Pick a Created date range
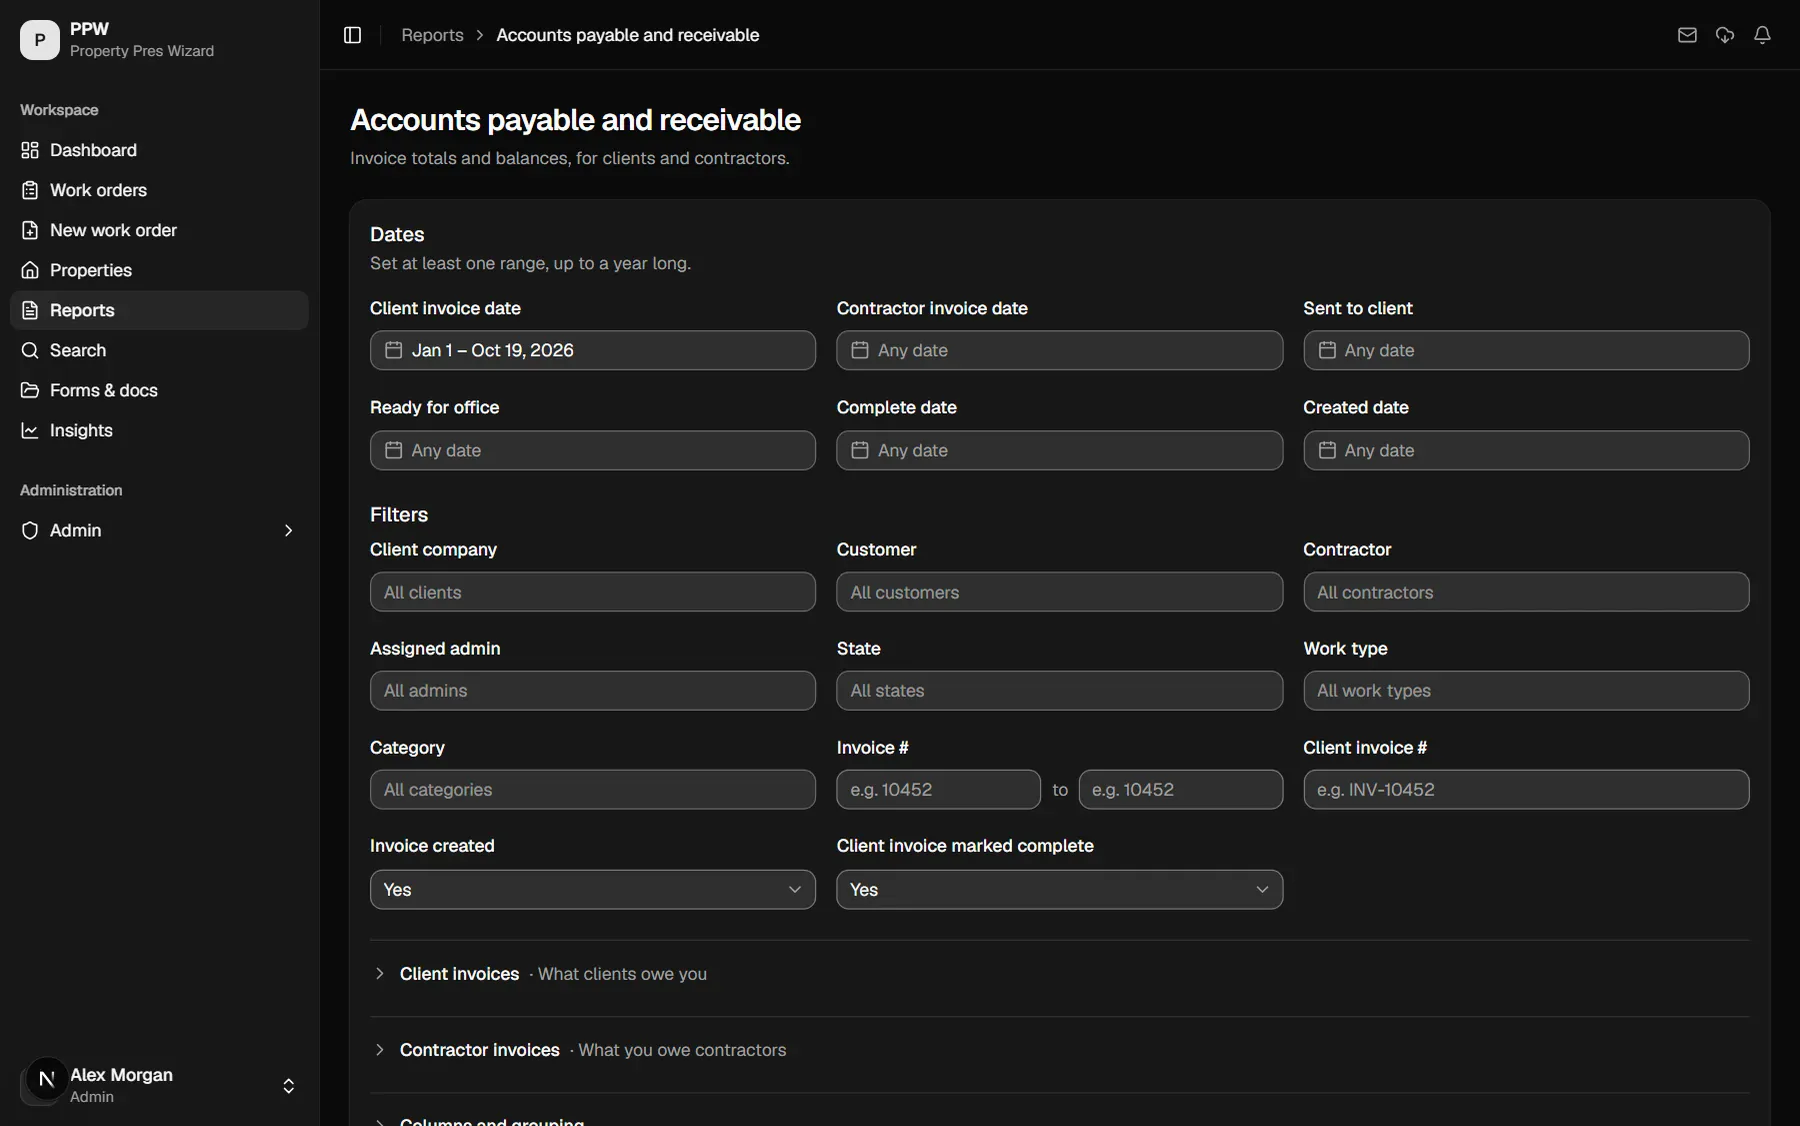This screenshot has height=1126, width=1800. point(1526,450)
